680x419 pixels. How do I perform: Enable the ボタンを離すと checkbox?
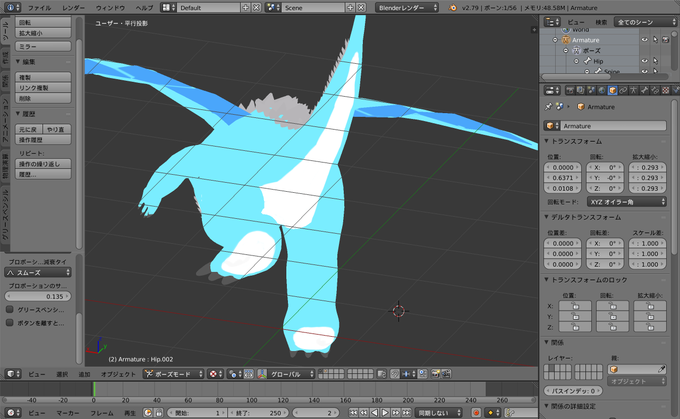10,323
